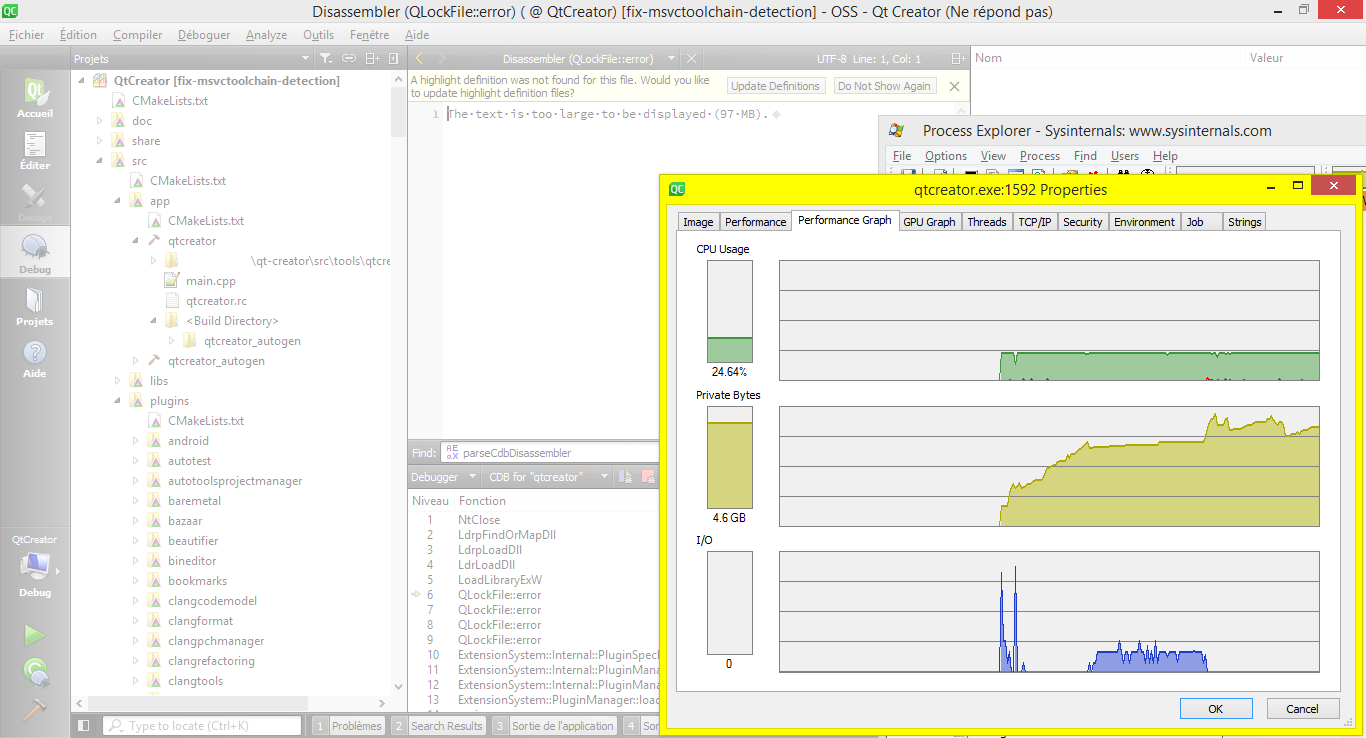
Task: Toggle link-with-editor in Projets panel
Action: pos(349,59)
